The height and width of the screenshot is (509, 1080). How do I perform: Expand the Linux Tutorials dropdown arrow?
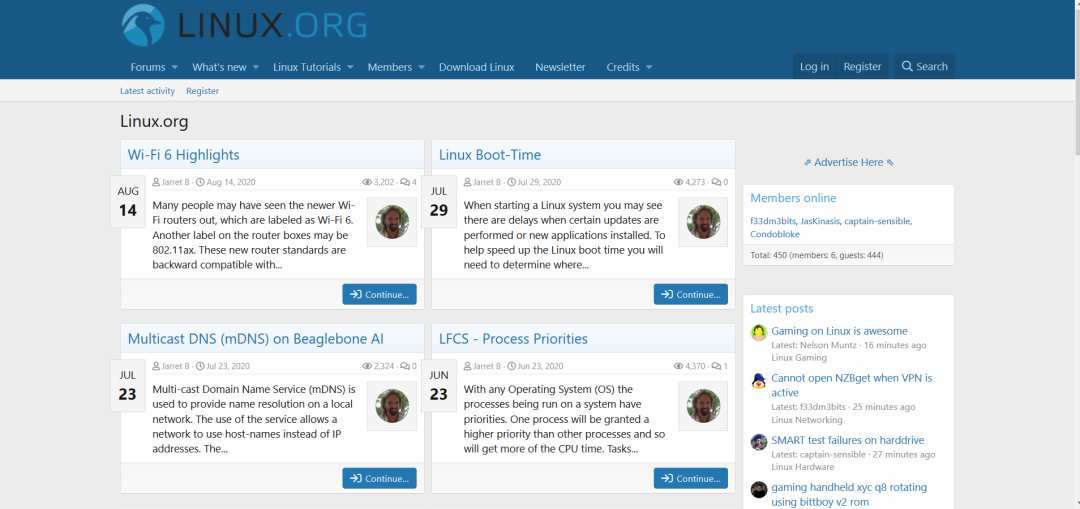350,67
